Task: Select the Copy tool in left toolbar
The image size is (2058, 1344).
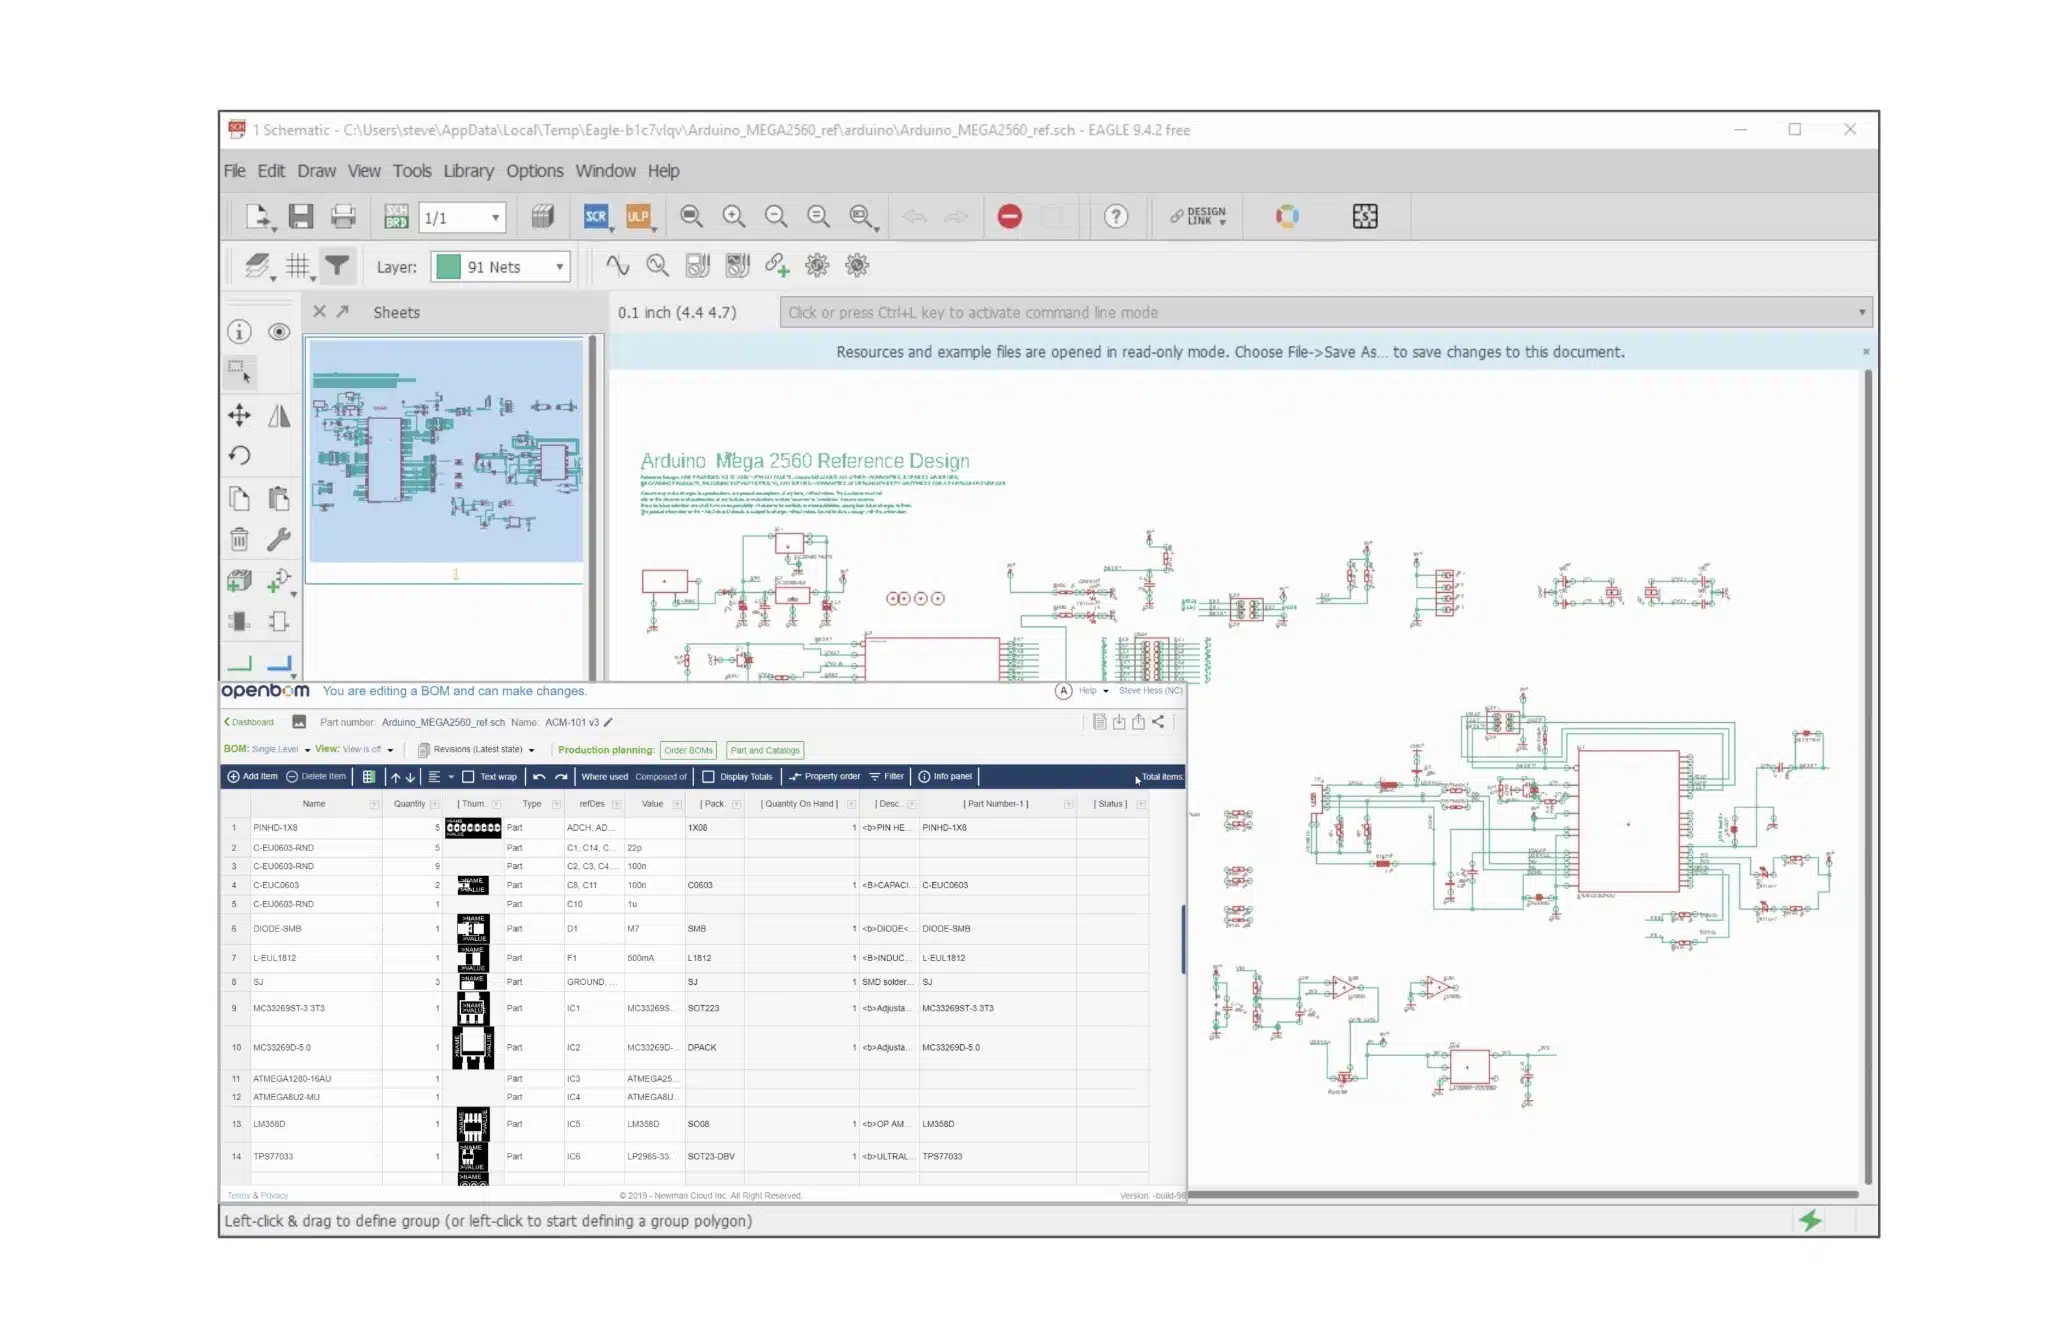Action: [239, 499]
